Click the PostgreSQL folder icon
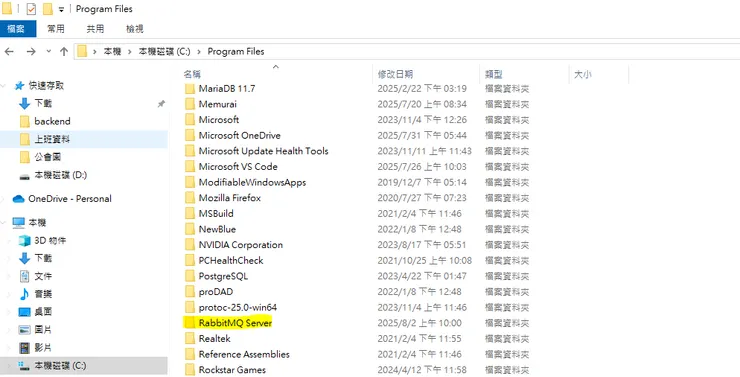Viewport: 740px width, 377px height. pyautogui.click(x=190, y=276)
